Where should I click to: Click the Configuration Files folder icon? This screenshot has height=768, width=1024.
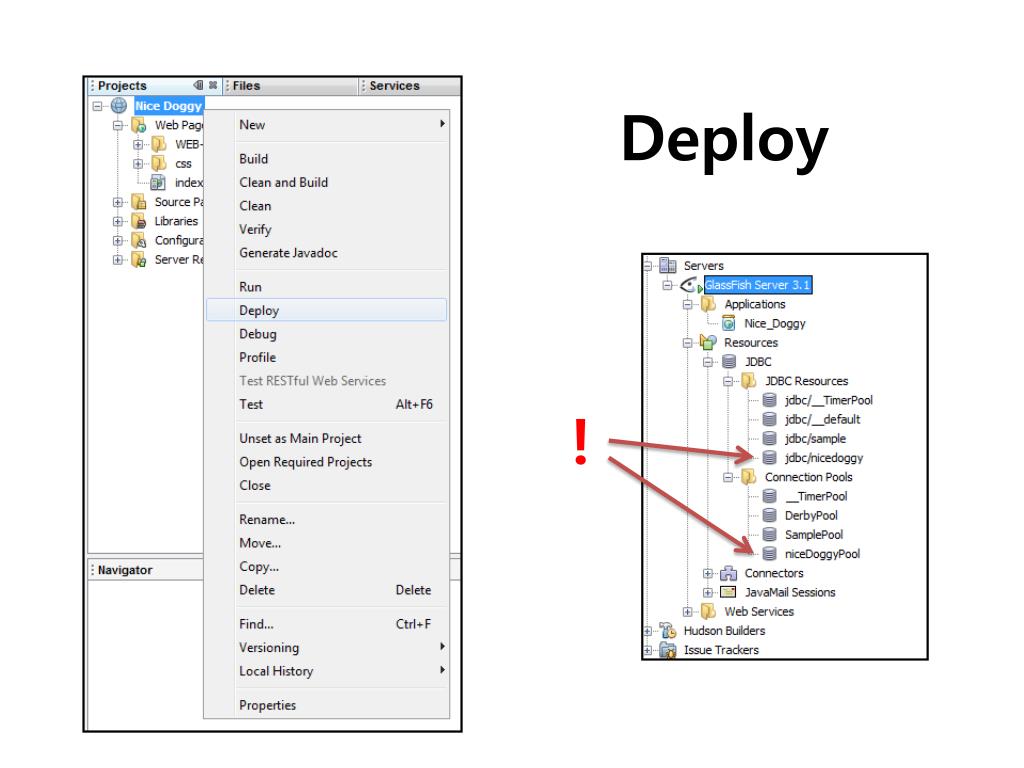[x=138, y=240]
